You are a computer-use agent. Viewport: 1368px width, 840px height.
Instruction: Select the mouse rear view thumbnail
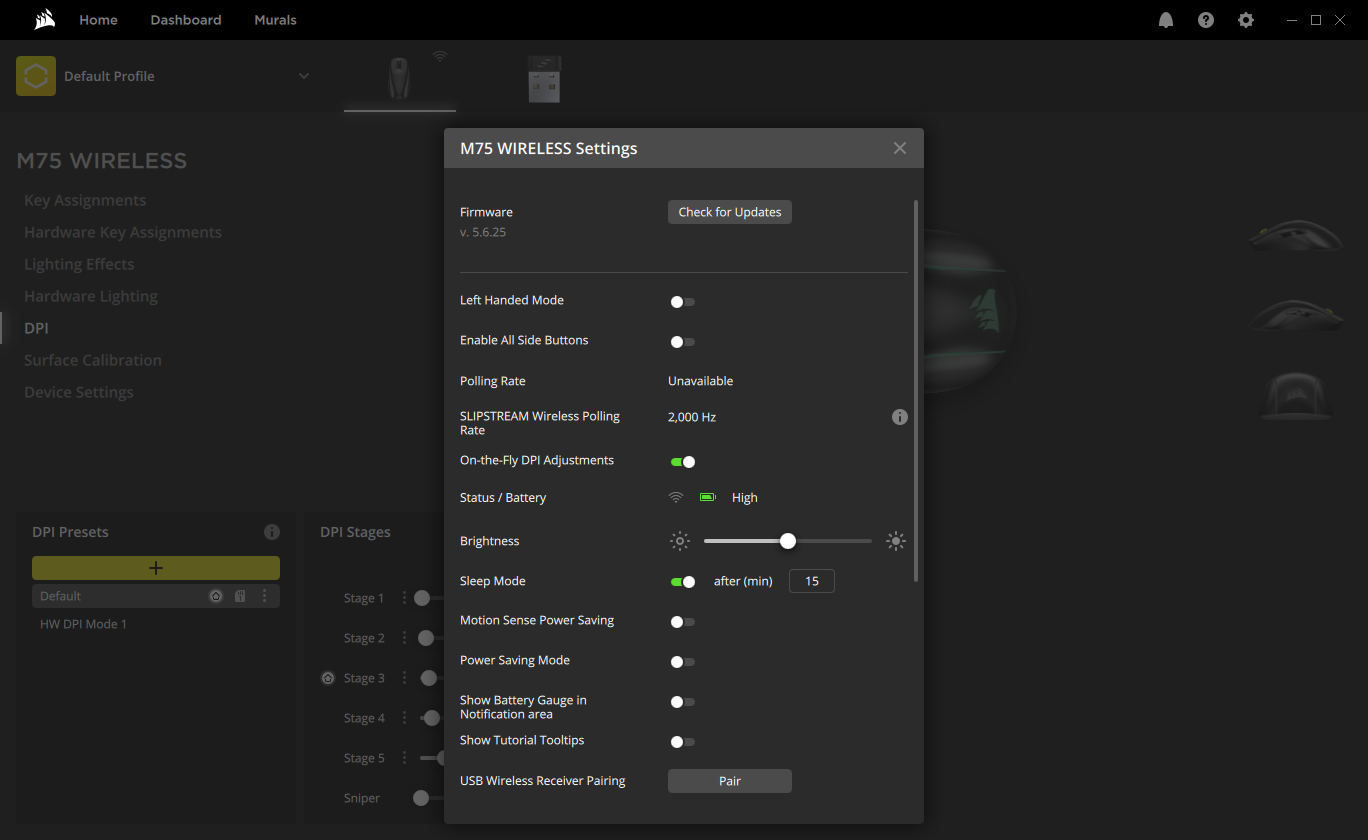click(x=1295, y=395)
